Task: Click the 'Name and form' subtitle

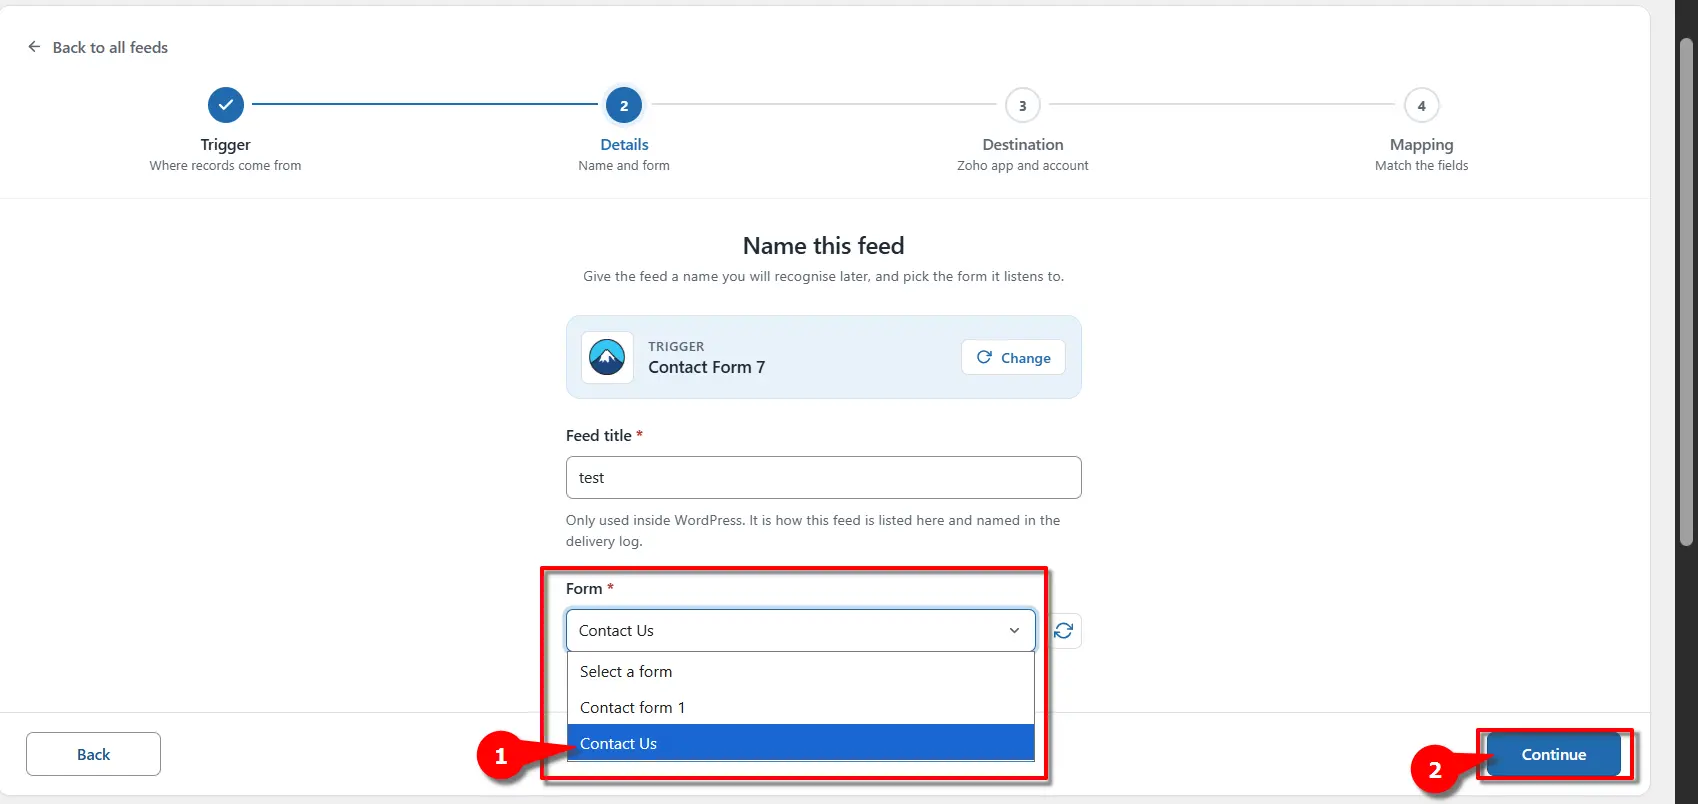Action: (624, 166)
